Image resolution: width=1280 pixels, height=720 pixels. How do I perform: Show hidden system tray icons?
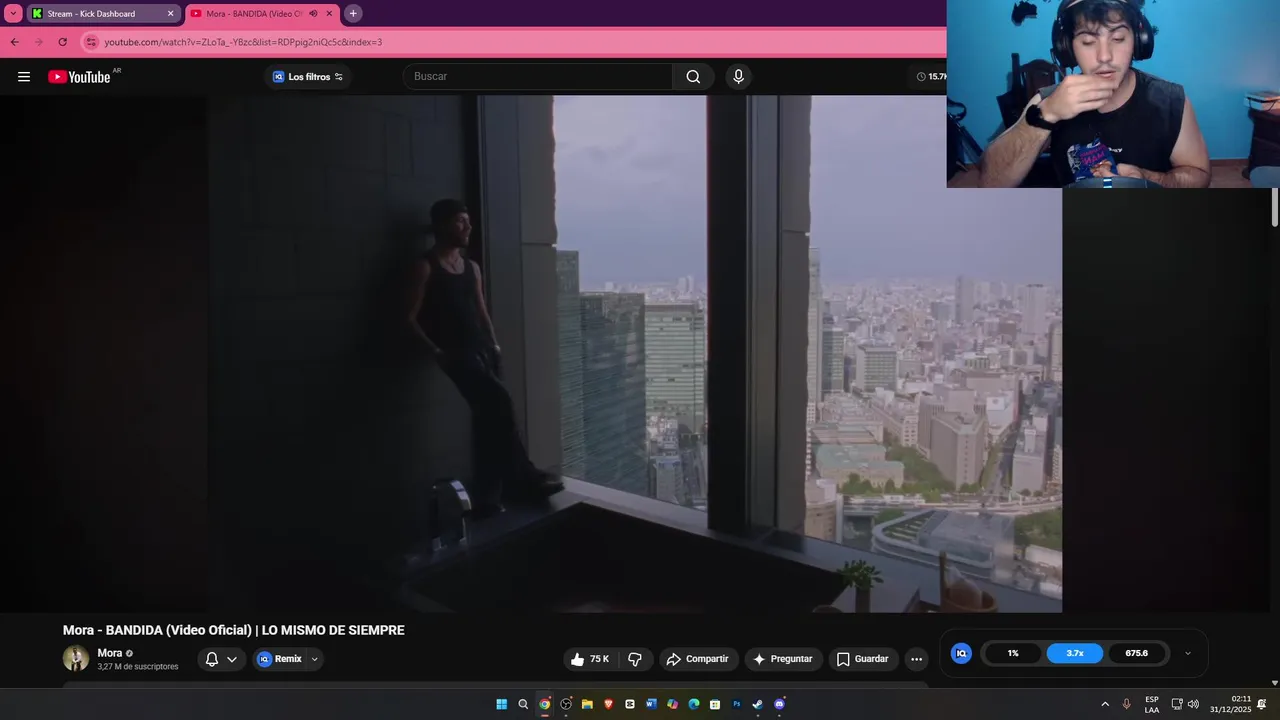click(x=1105, y=704)
